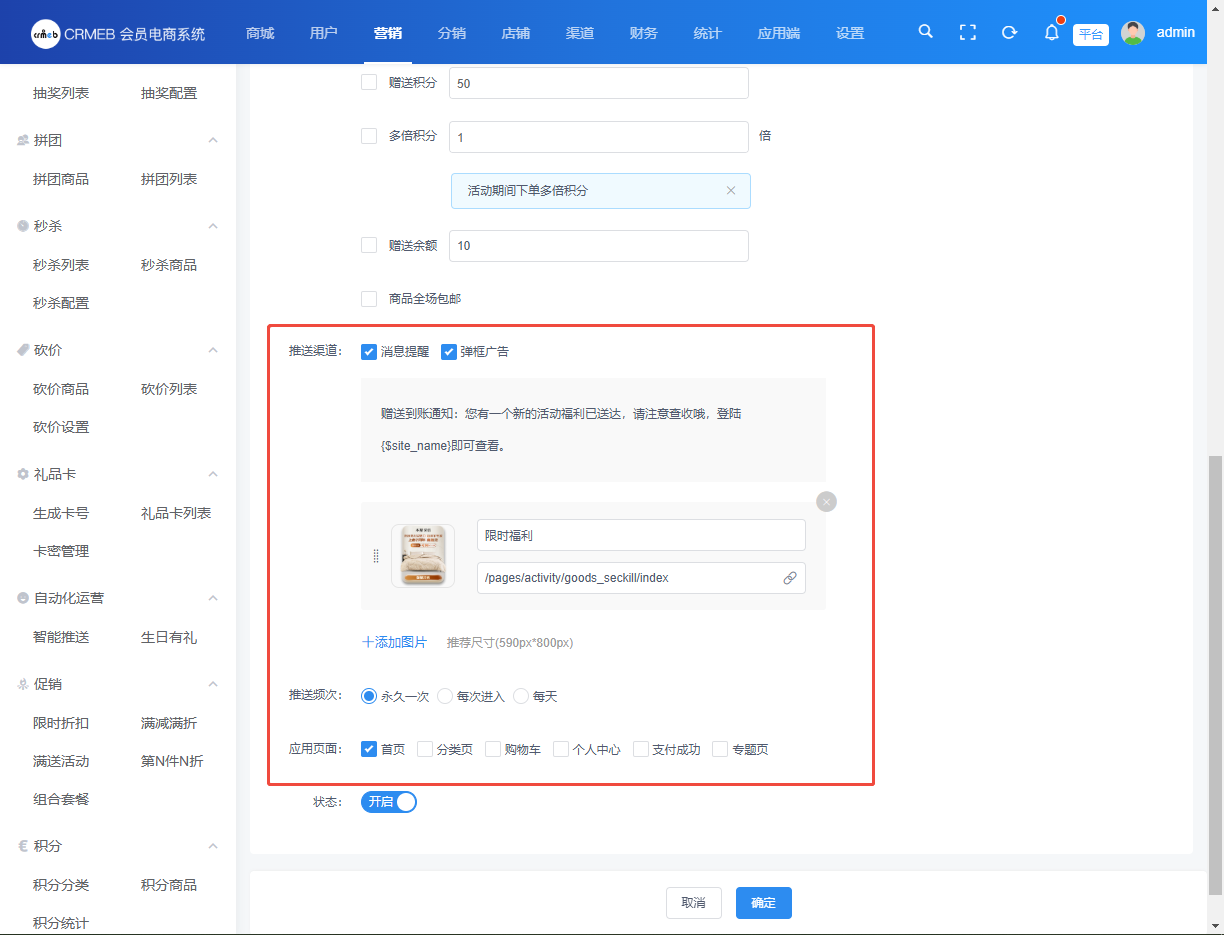1224x935 pixels.
Task: Click the drag handle beside ad thumbnail
Action: [x=376, y=556]
